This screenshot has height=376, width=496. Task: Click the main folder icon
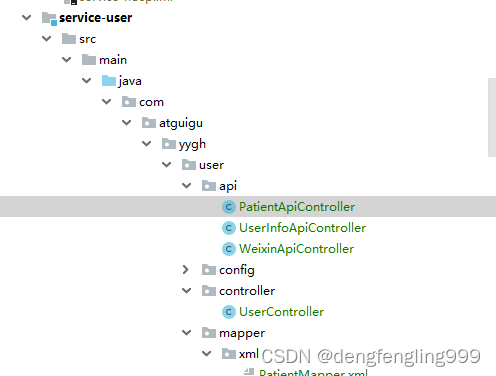pyautogui.click(x=89, y=60)
